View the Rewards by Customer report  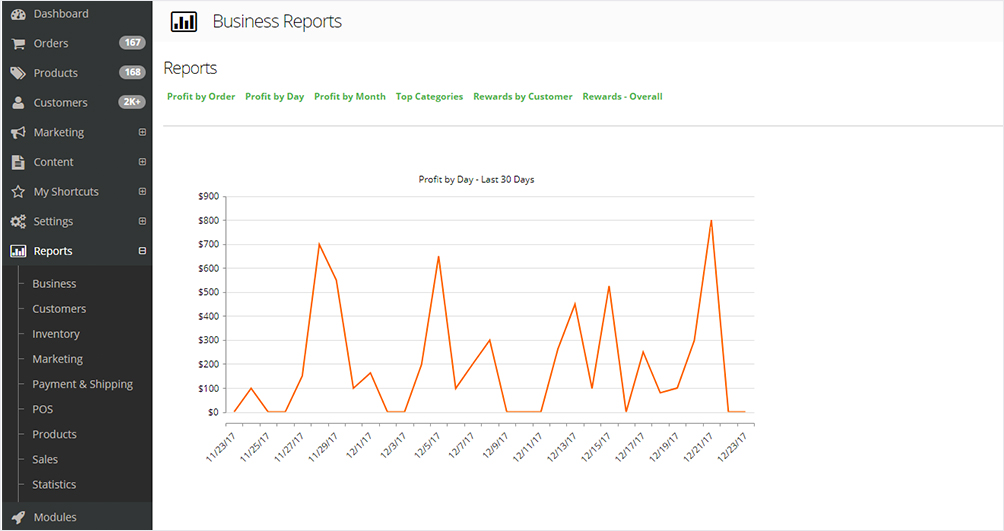click(522, 97)
